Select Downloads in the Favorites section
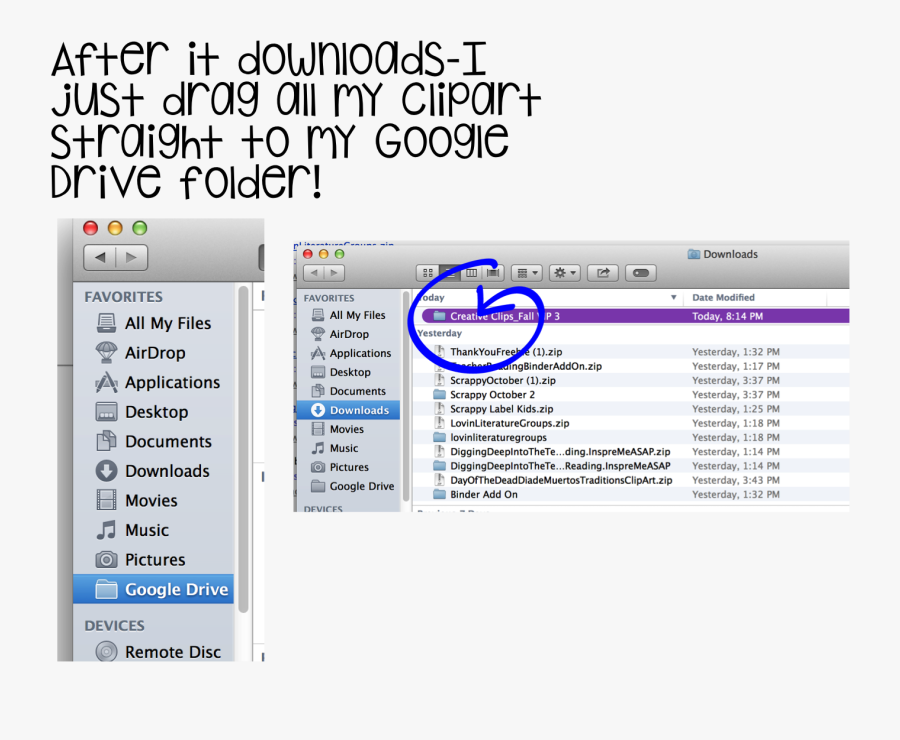This screenshot has width=900, height=740. coord(354,409)
